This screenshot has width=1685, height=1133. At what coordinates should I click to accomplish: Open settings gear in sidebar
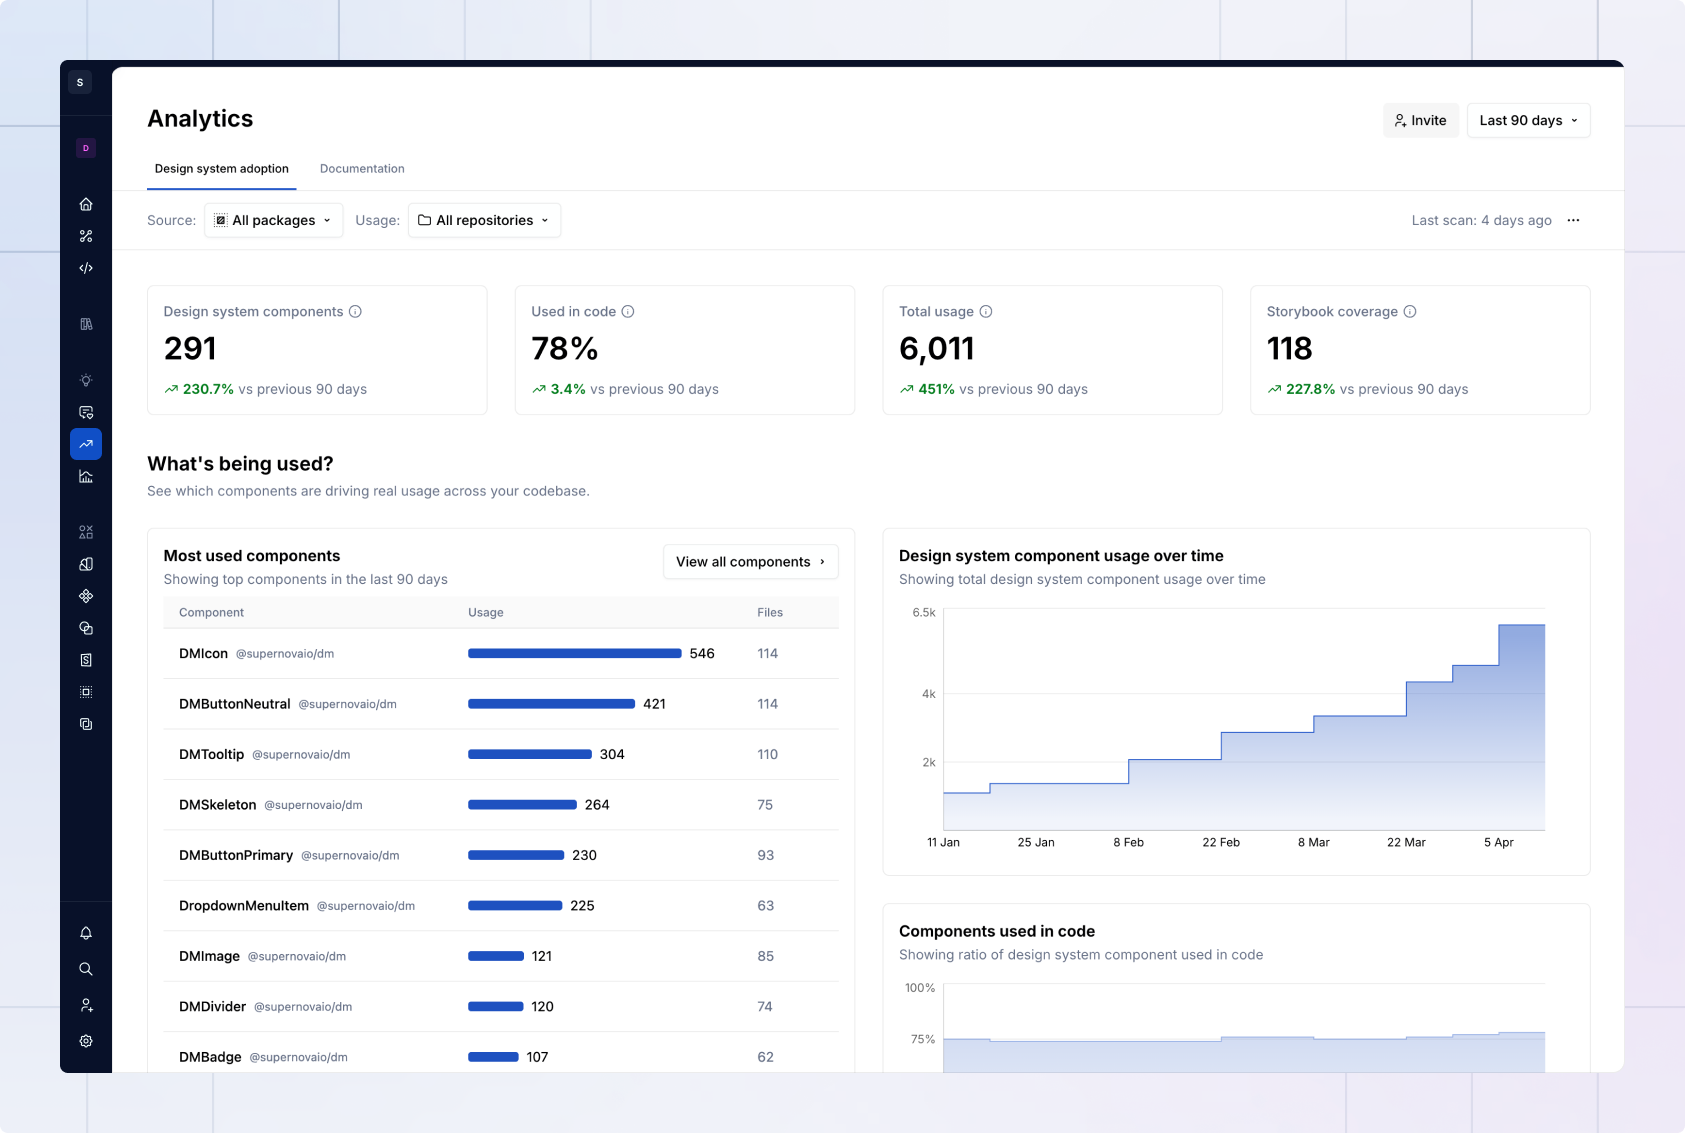point(86,1041)
